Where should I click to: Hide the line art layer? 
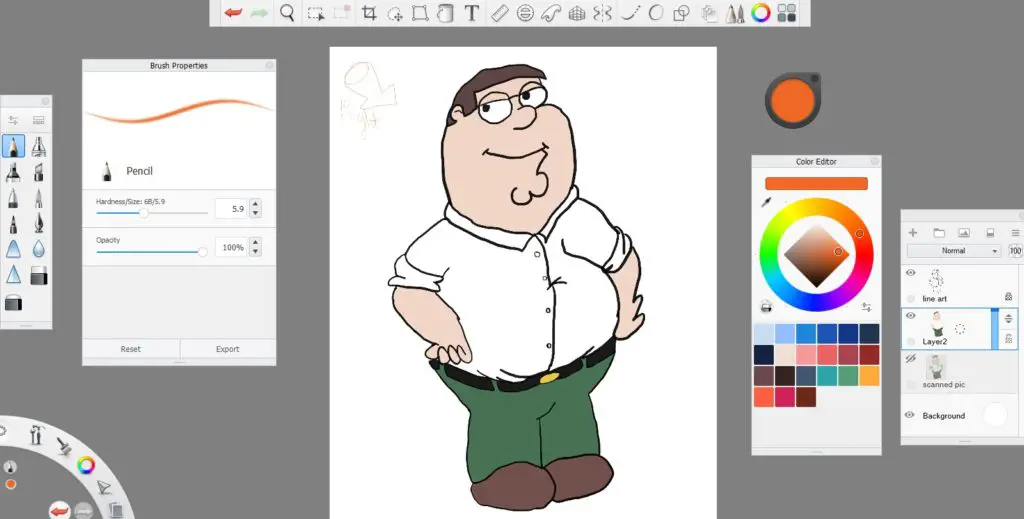pyautogui.click(x=910, y=273)
